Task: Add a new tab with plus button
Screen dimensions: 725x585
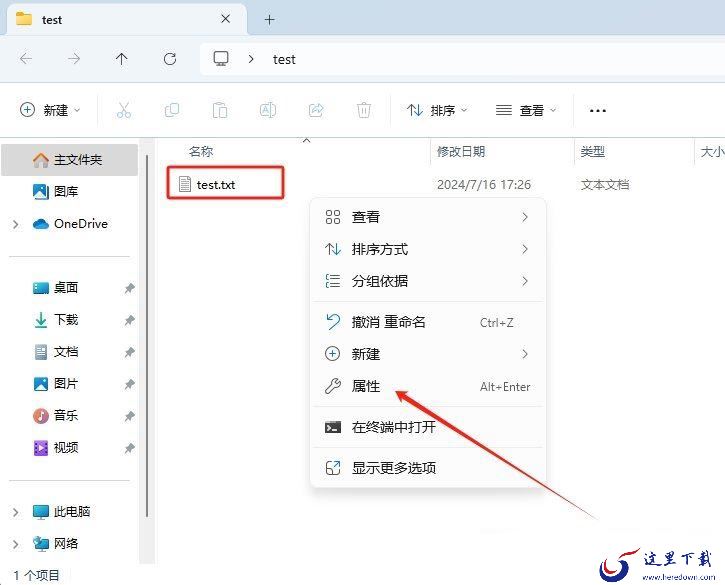Action: coord(269,19)
